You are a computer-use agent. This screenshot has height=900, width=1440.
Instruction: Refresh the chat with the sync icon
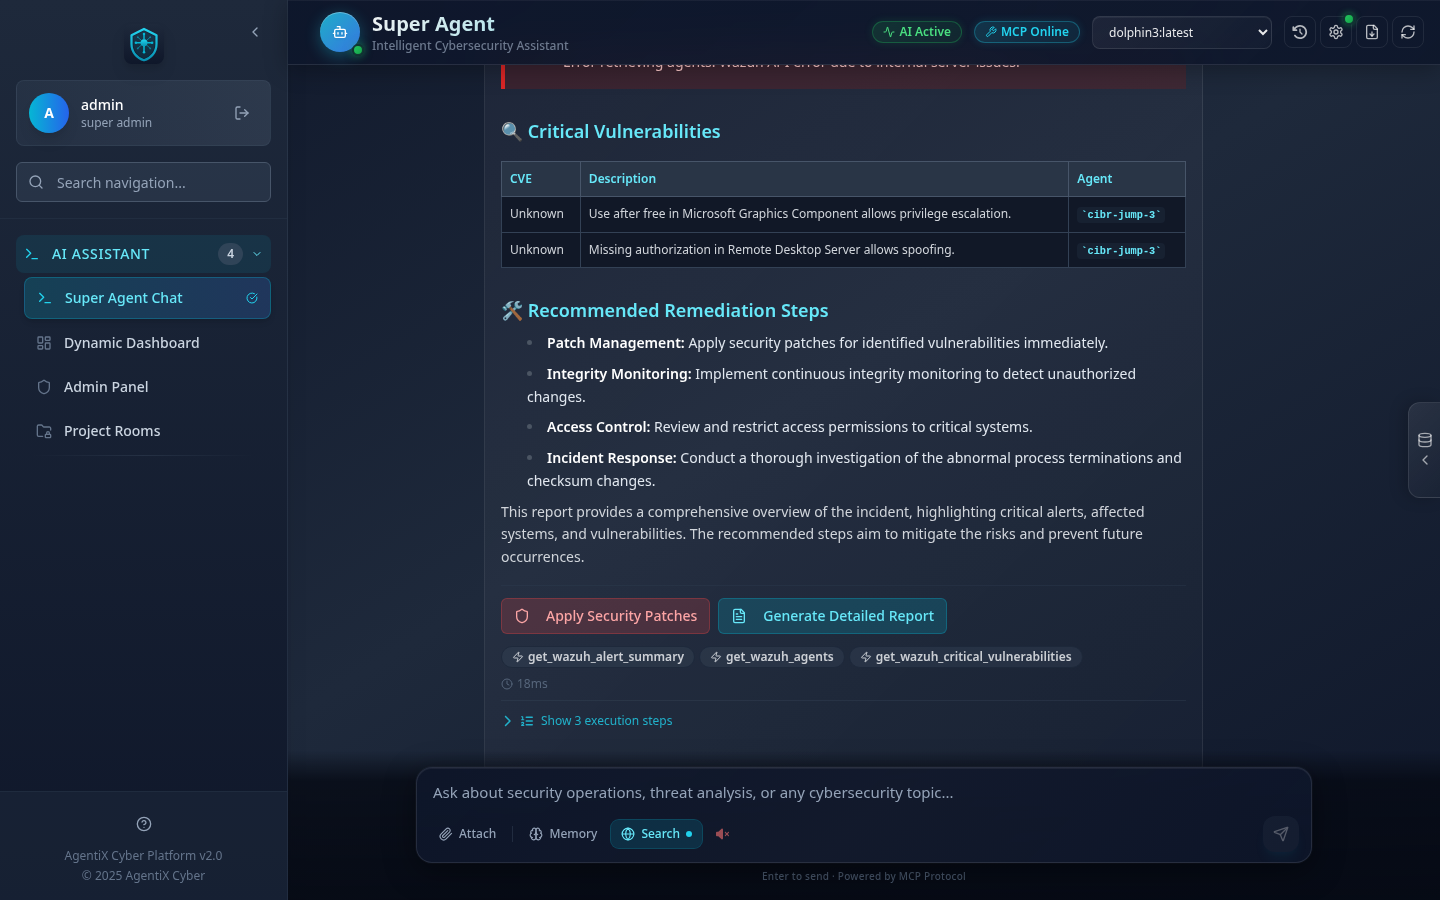click(1407, 32)
